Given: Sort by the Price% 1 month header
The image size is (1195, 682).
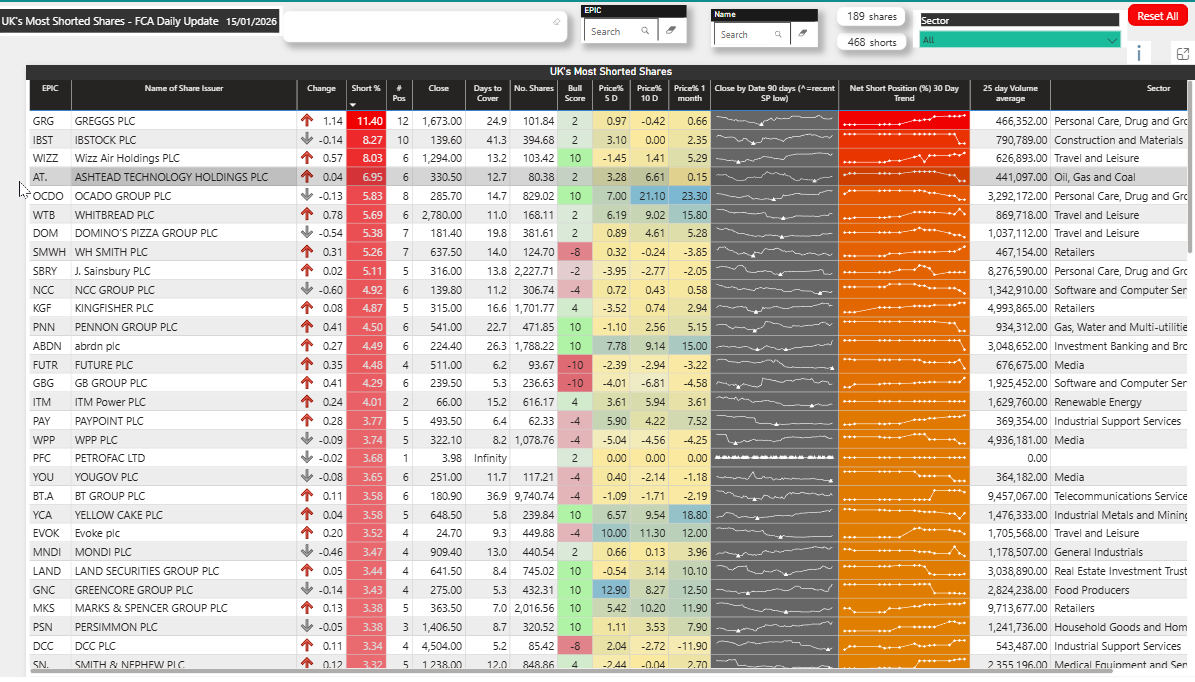Looking at the screenshot, I should click(x=689, y=93).
